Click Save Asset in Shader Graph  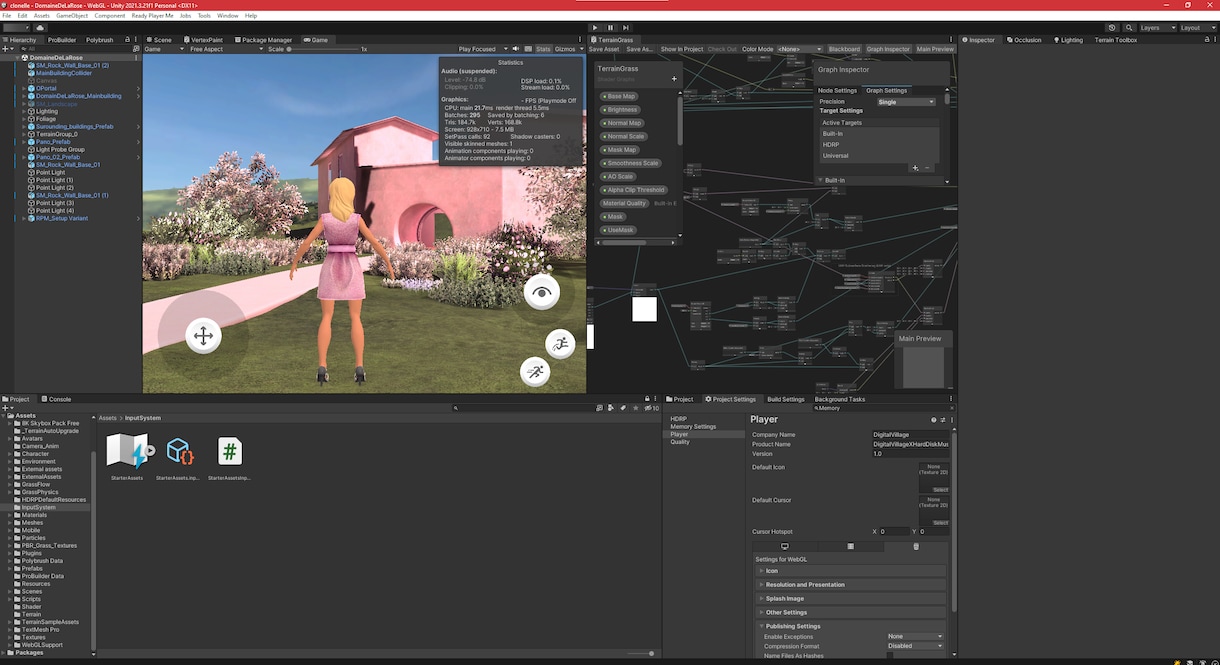(x=604, y=49)
